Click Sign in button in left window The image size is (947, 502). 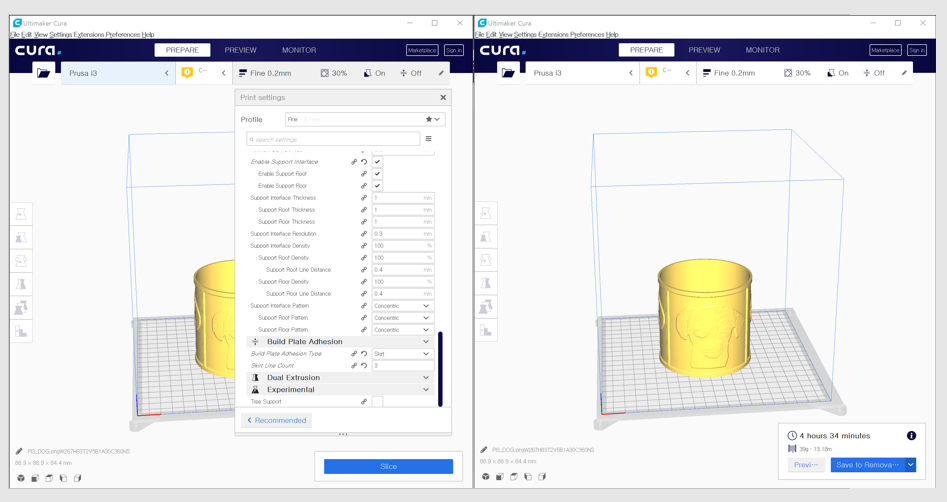(x=454, y=50)
